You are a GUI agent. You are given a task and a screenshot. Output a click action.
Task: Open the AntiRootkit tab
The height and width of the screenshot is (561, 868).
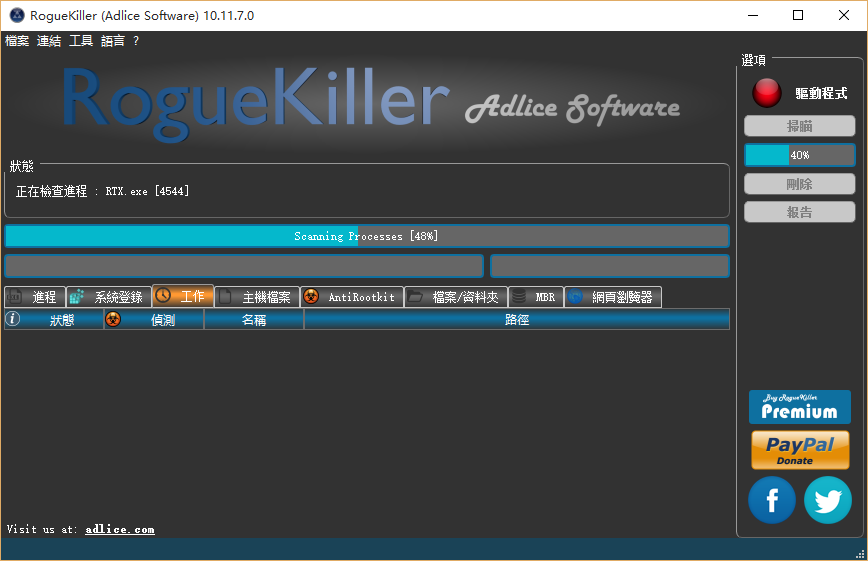coord(352,297)
